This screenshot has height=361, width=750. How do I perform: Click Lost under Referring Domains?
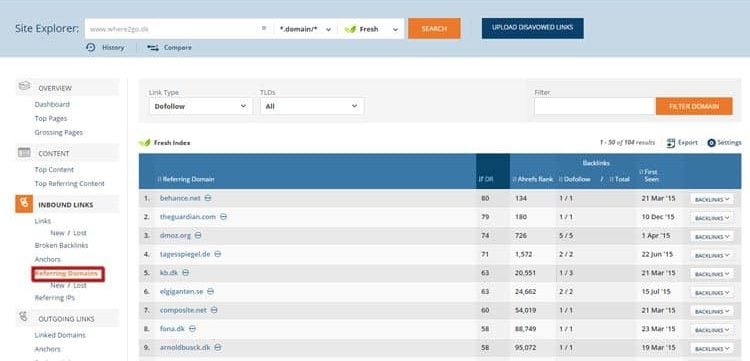tap(80, 285)
